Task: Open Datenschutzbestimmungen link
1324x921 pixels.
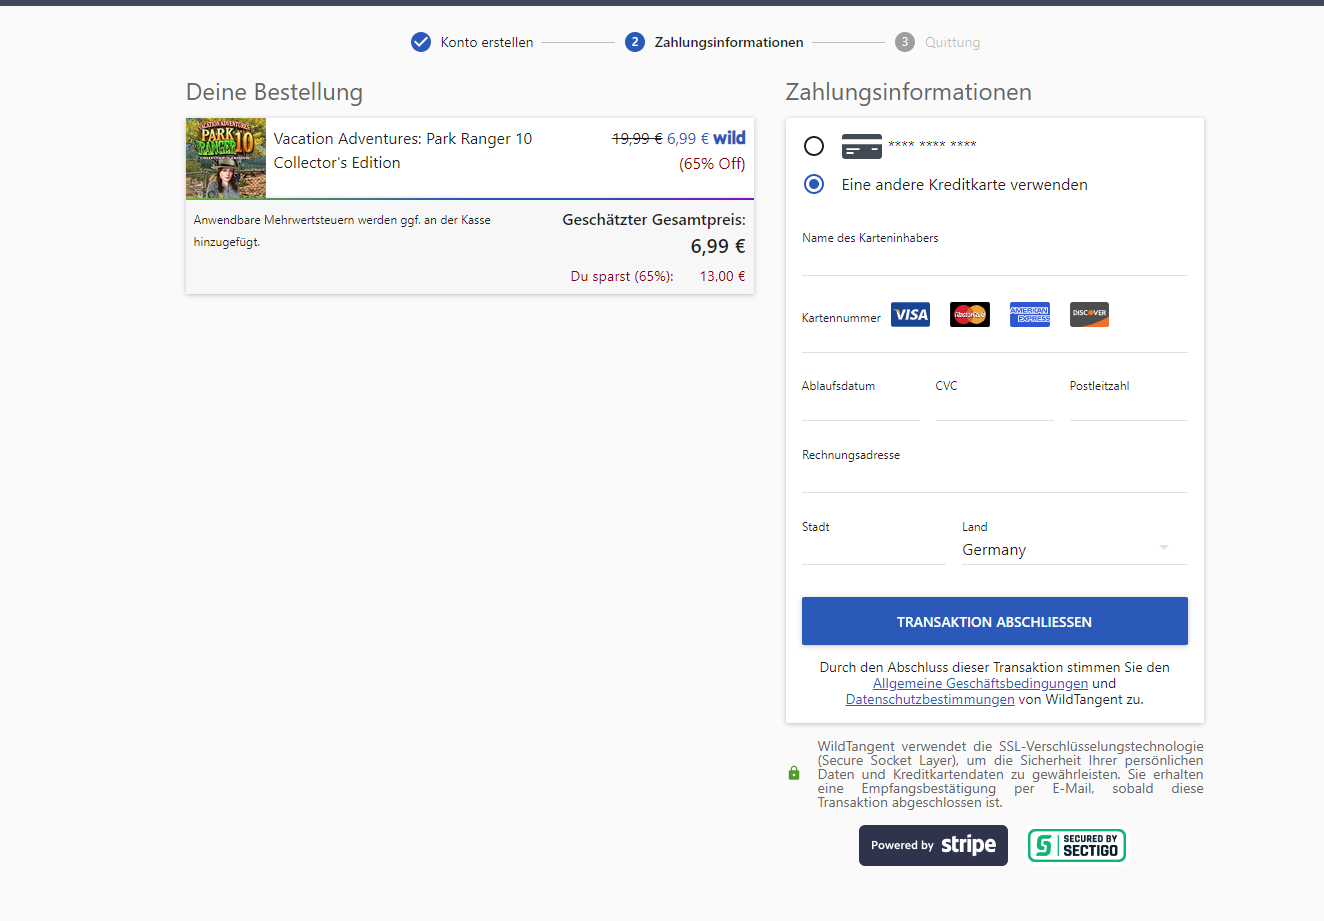Action: coord(930,700)
